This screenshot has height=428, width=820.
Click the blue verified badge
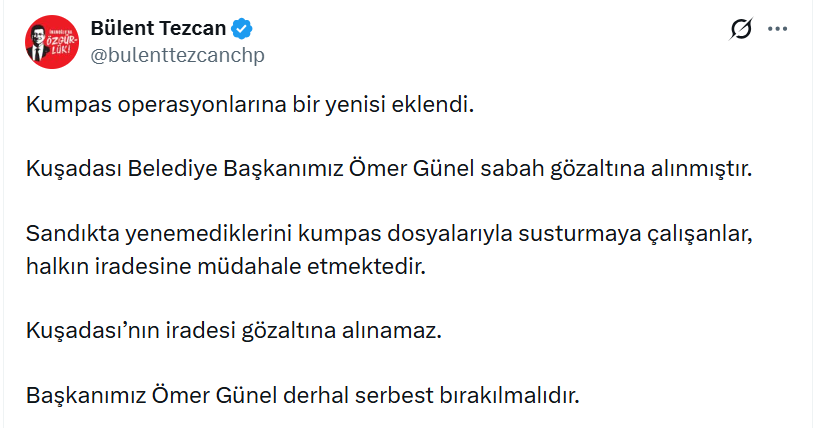coord(243,29)
